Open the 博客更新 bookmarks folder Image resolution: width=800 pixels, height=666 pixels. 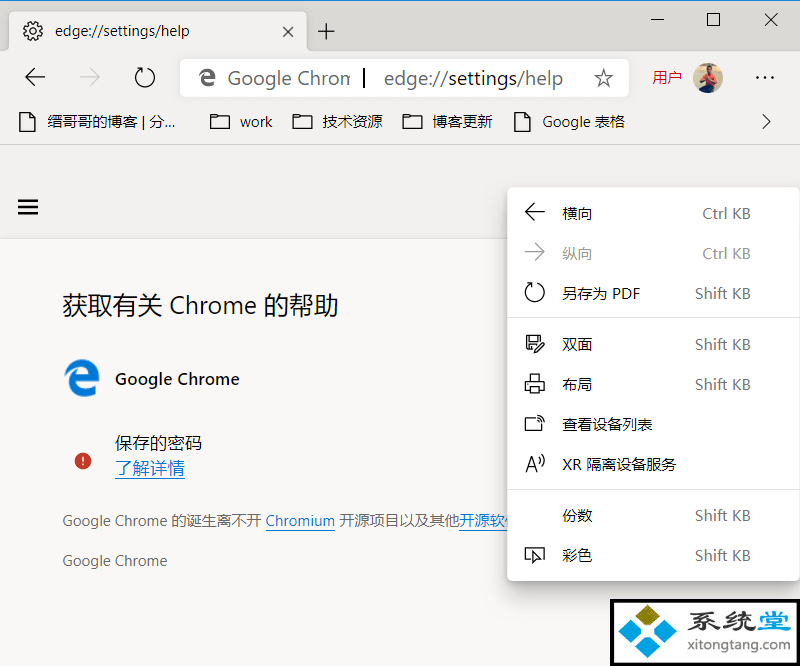[x=447, y=122]
